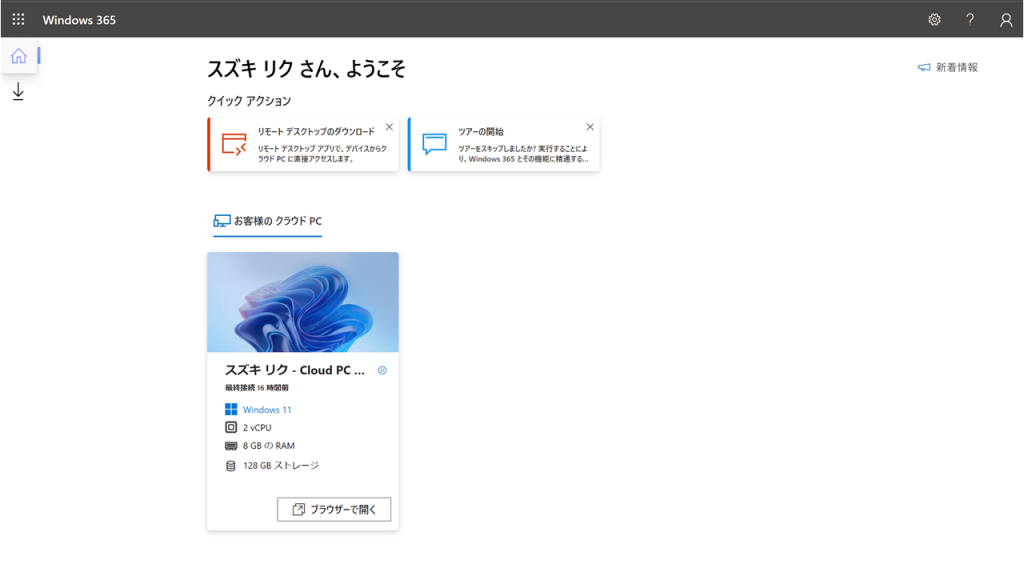Click the クイック アクション heading
The width and height of the screenshot is (1024, 576).
(x=249, y=101)
